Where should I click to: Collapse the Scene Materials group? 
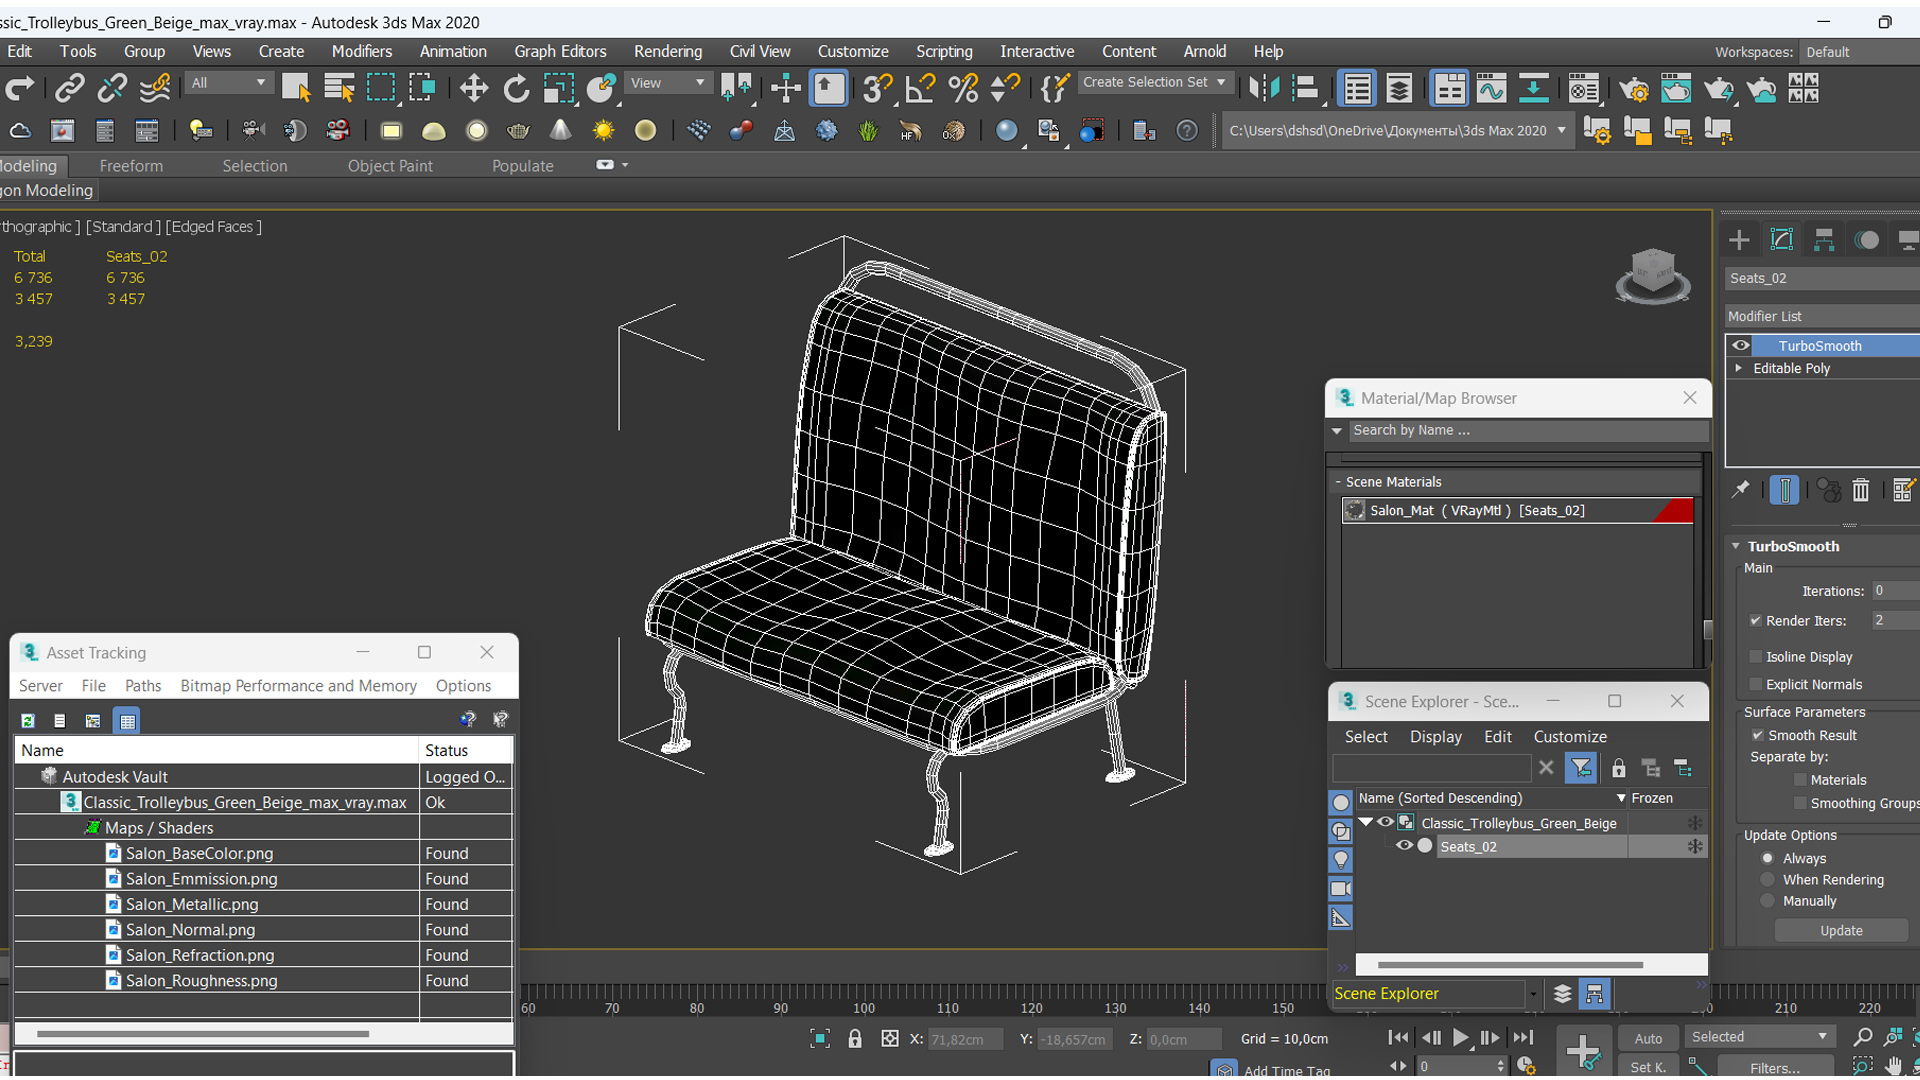click(x=1338, y=482)
